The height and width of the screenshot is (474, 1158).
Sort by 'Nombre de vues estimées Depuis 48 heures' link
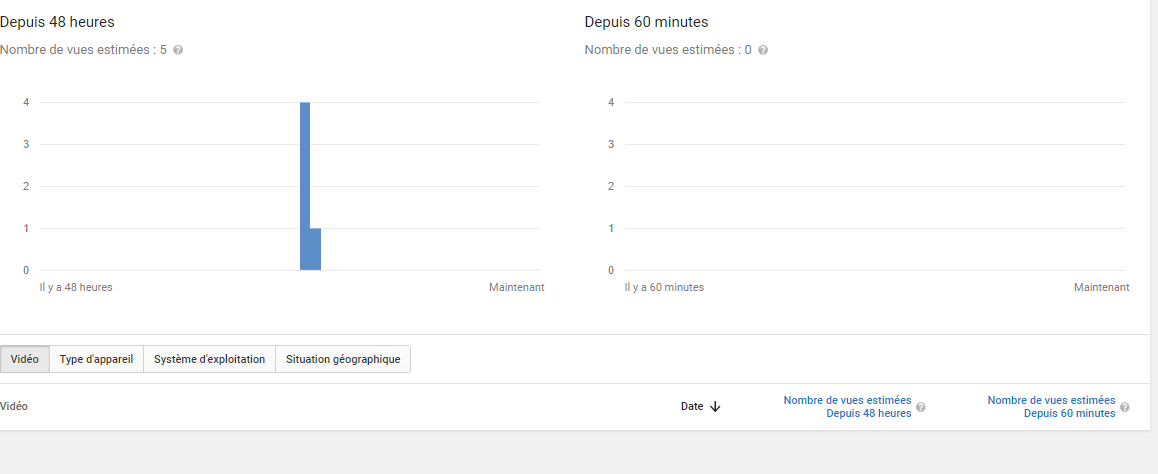pyautogui.click(x=848, y=407)
